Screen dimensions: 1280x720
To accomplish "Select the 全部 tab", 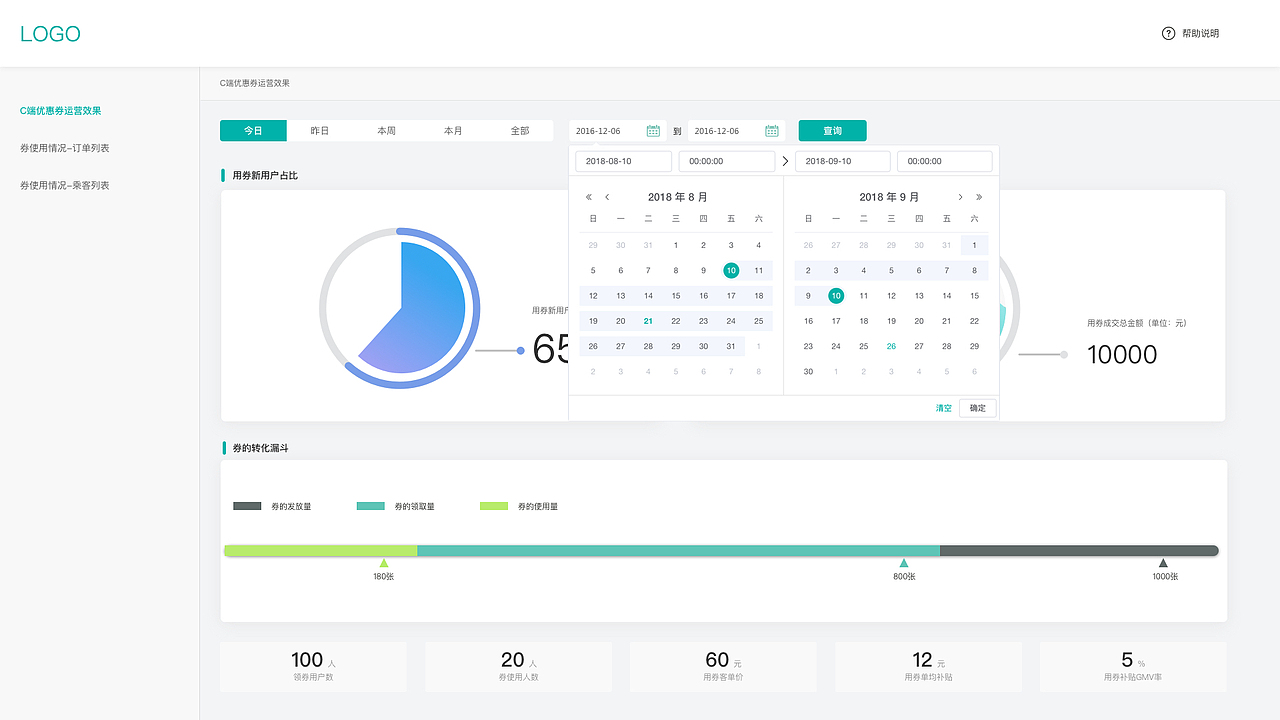I will point(520,131).
